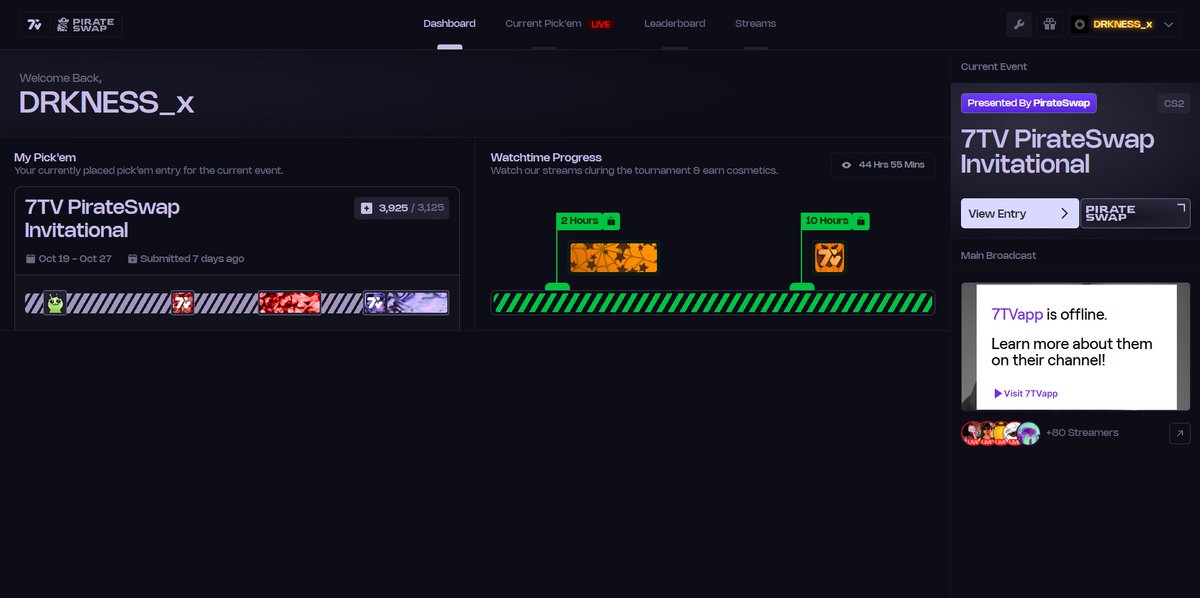
Task: Expand the DRKNESS_x account dropdown chevron
Action: click(x=1170, y=24)
